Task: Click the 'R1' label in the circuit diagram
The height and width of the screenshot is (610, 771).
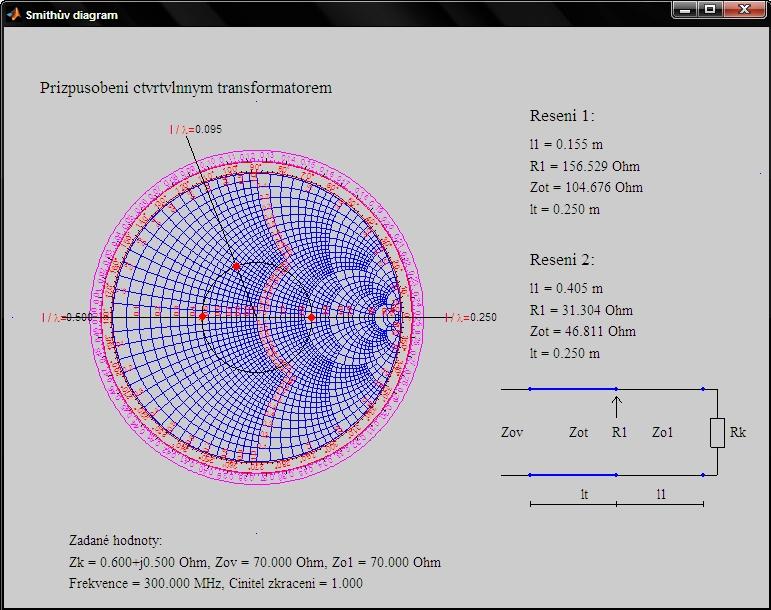Action: pyautogui.click(x=619, y=433)
